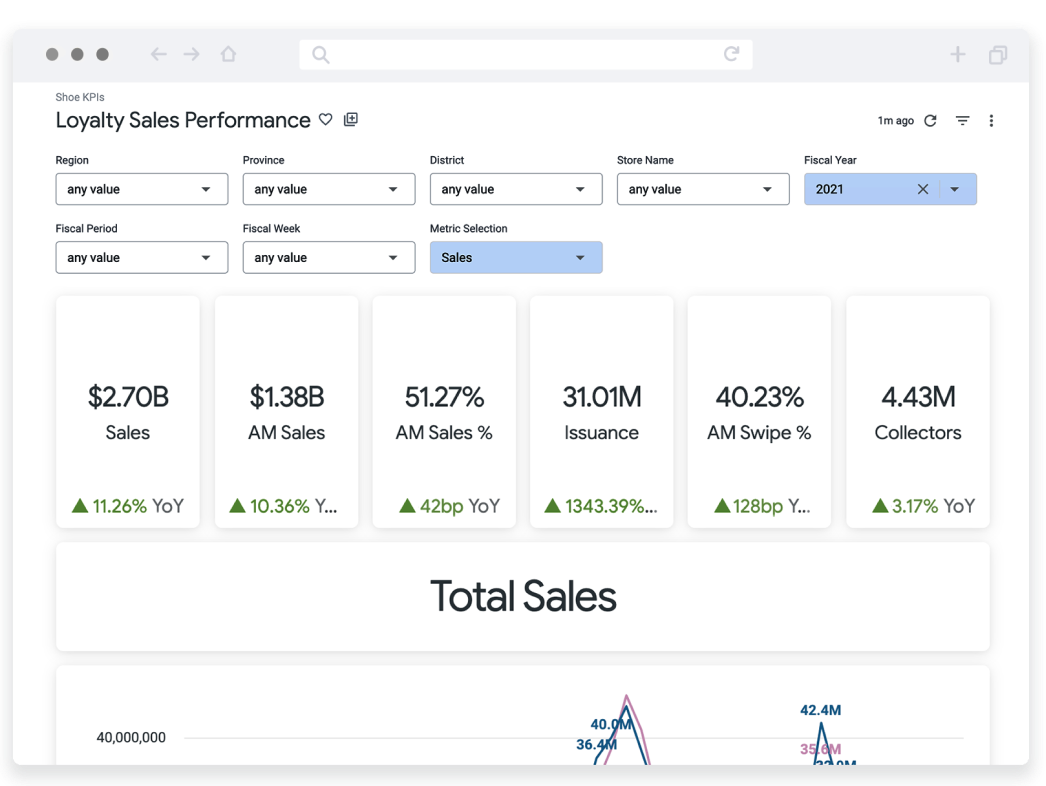Image resolution: width=1046 pixels, height=786 pixels.
Task: Open the dashboard actions three-dot menu
Action: (x=991, y=121)
